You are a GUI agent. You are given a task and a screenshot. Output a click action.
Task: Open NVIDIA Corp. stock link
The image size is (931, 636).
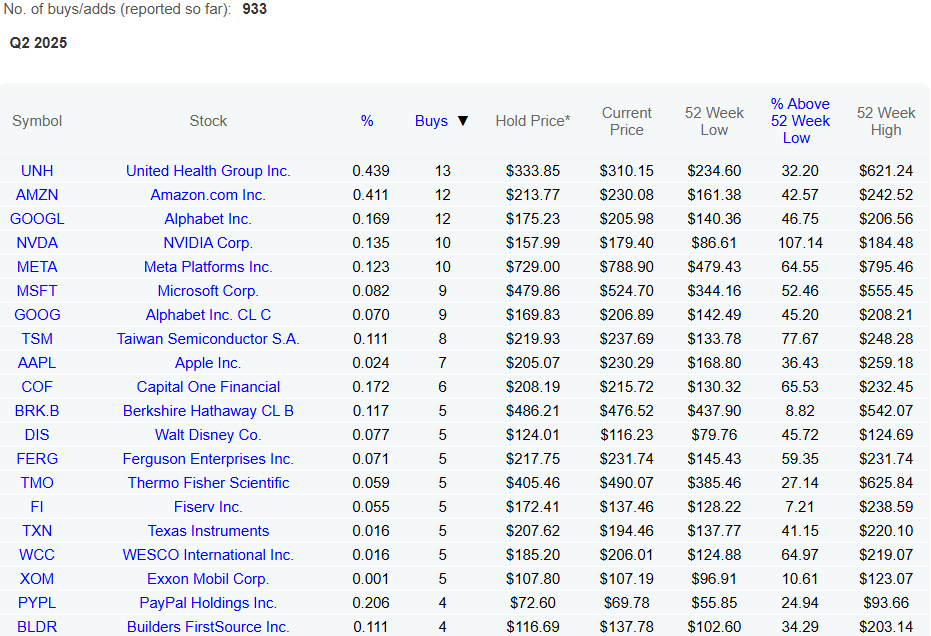pos(208,243)
